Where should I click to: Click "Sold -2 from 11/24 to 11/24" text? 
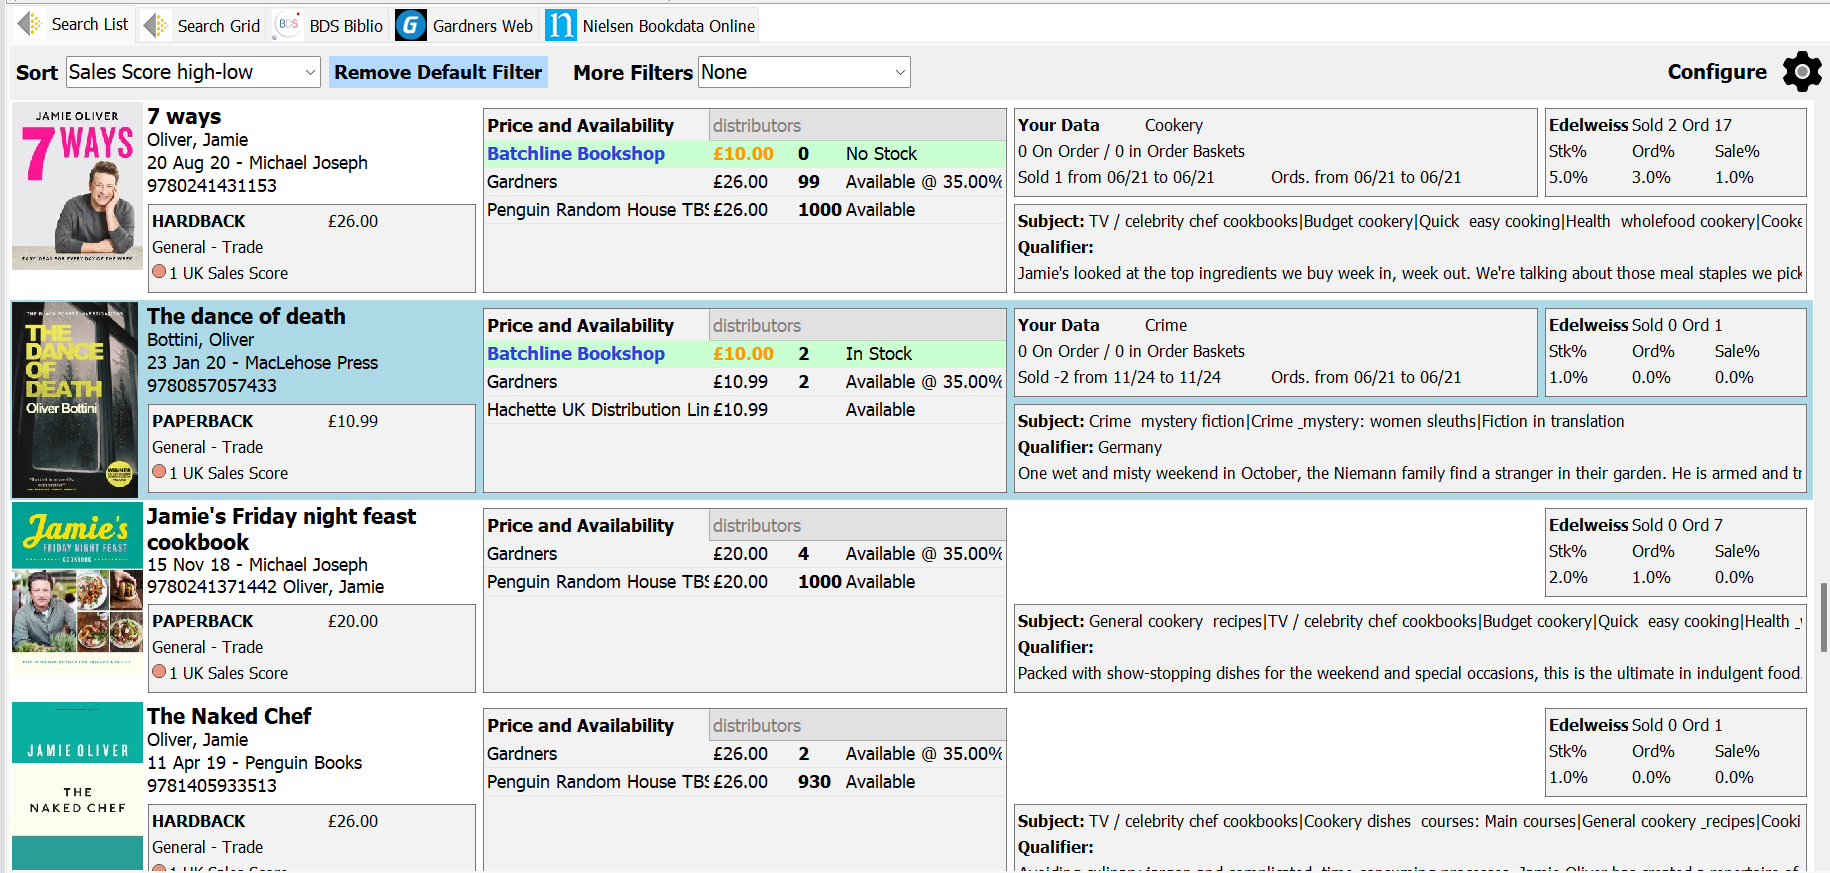click(1119, 378)
